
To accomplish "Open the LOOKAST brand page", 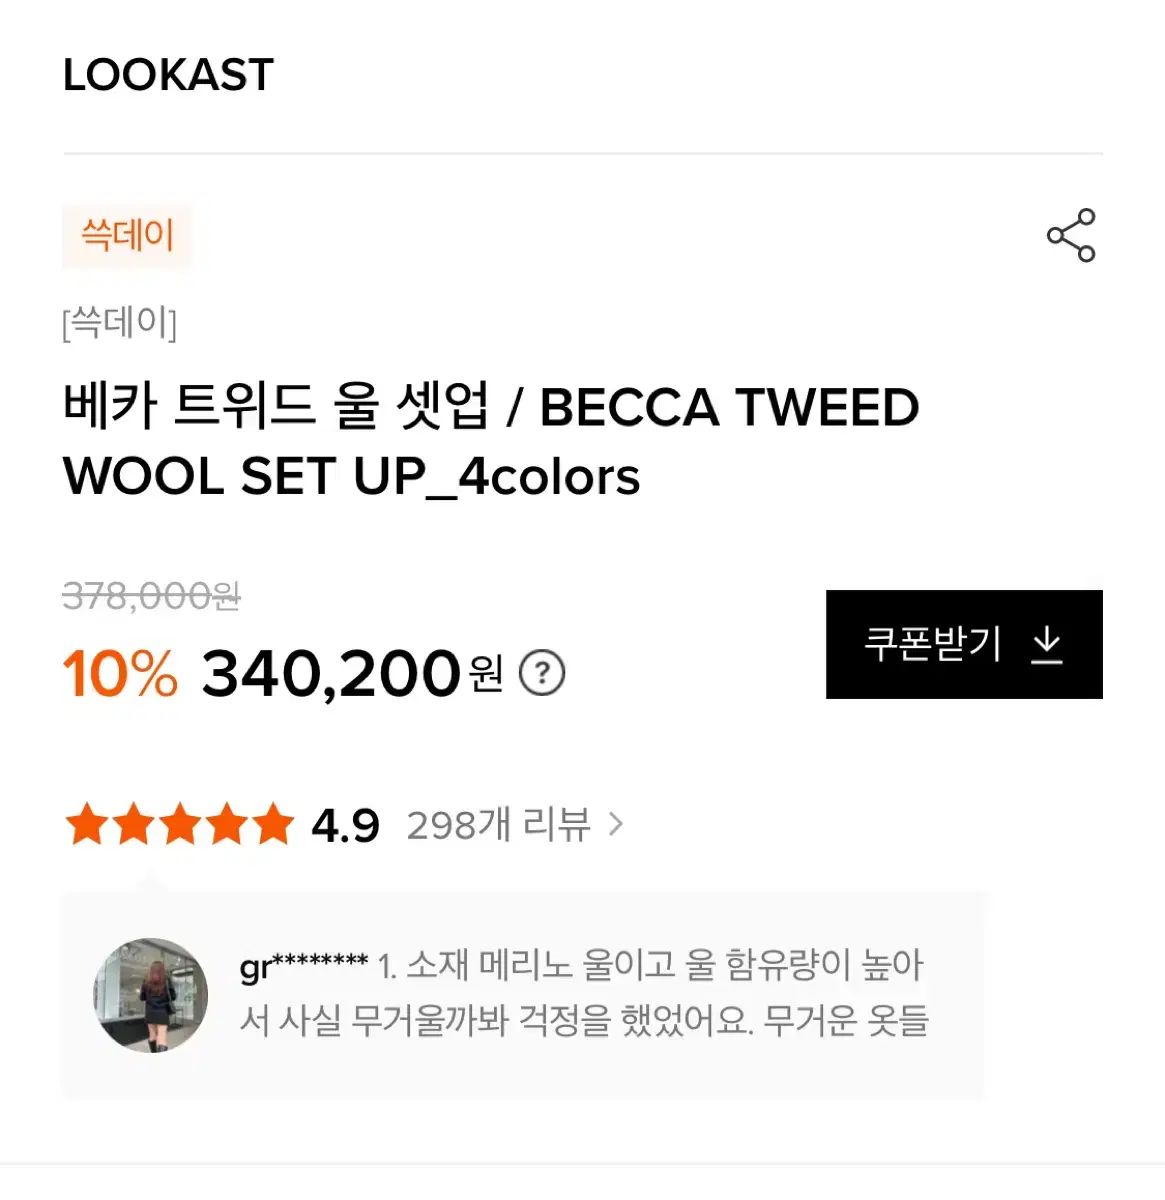I will click(x=168, y=75).
